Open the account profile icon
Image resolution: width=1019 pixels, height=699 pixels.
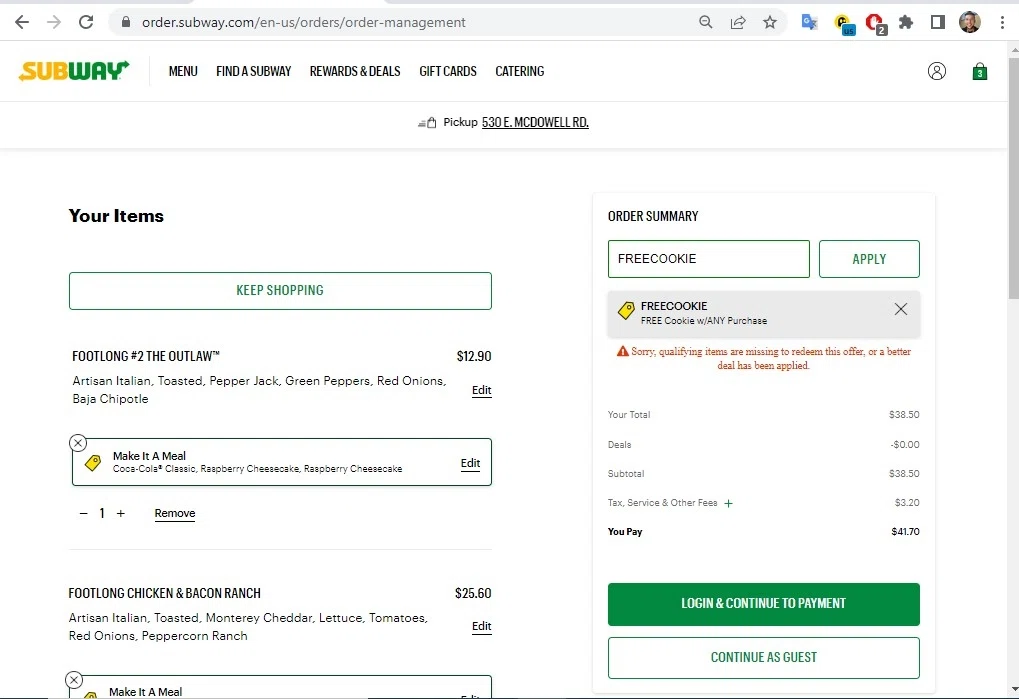coord(936,71)
